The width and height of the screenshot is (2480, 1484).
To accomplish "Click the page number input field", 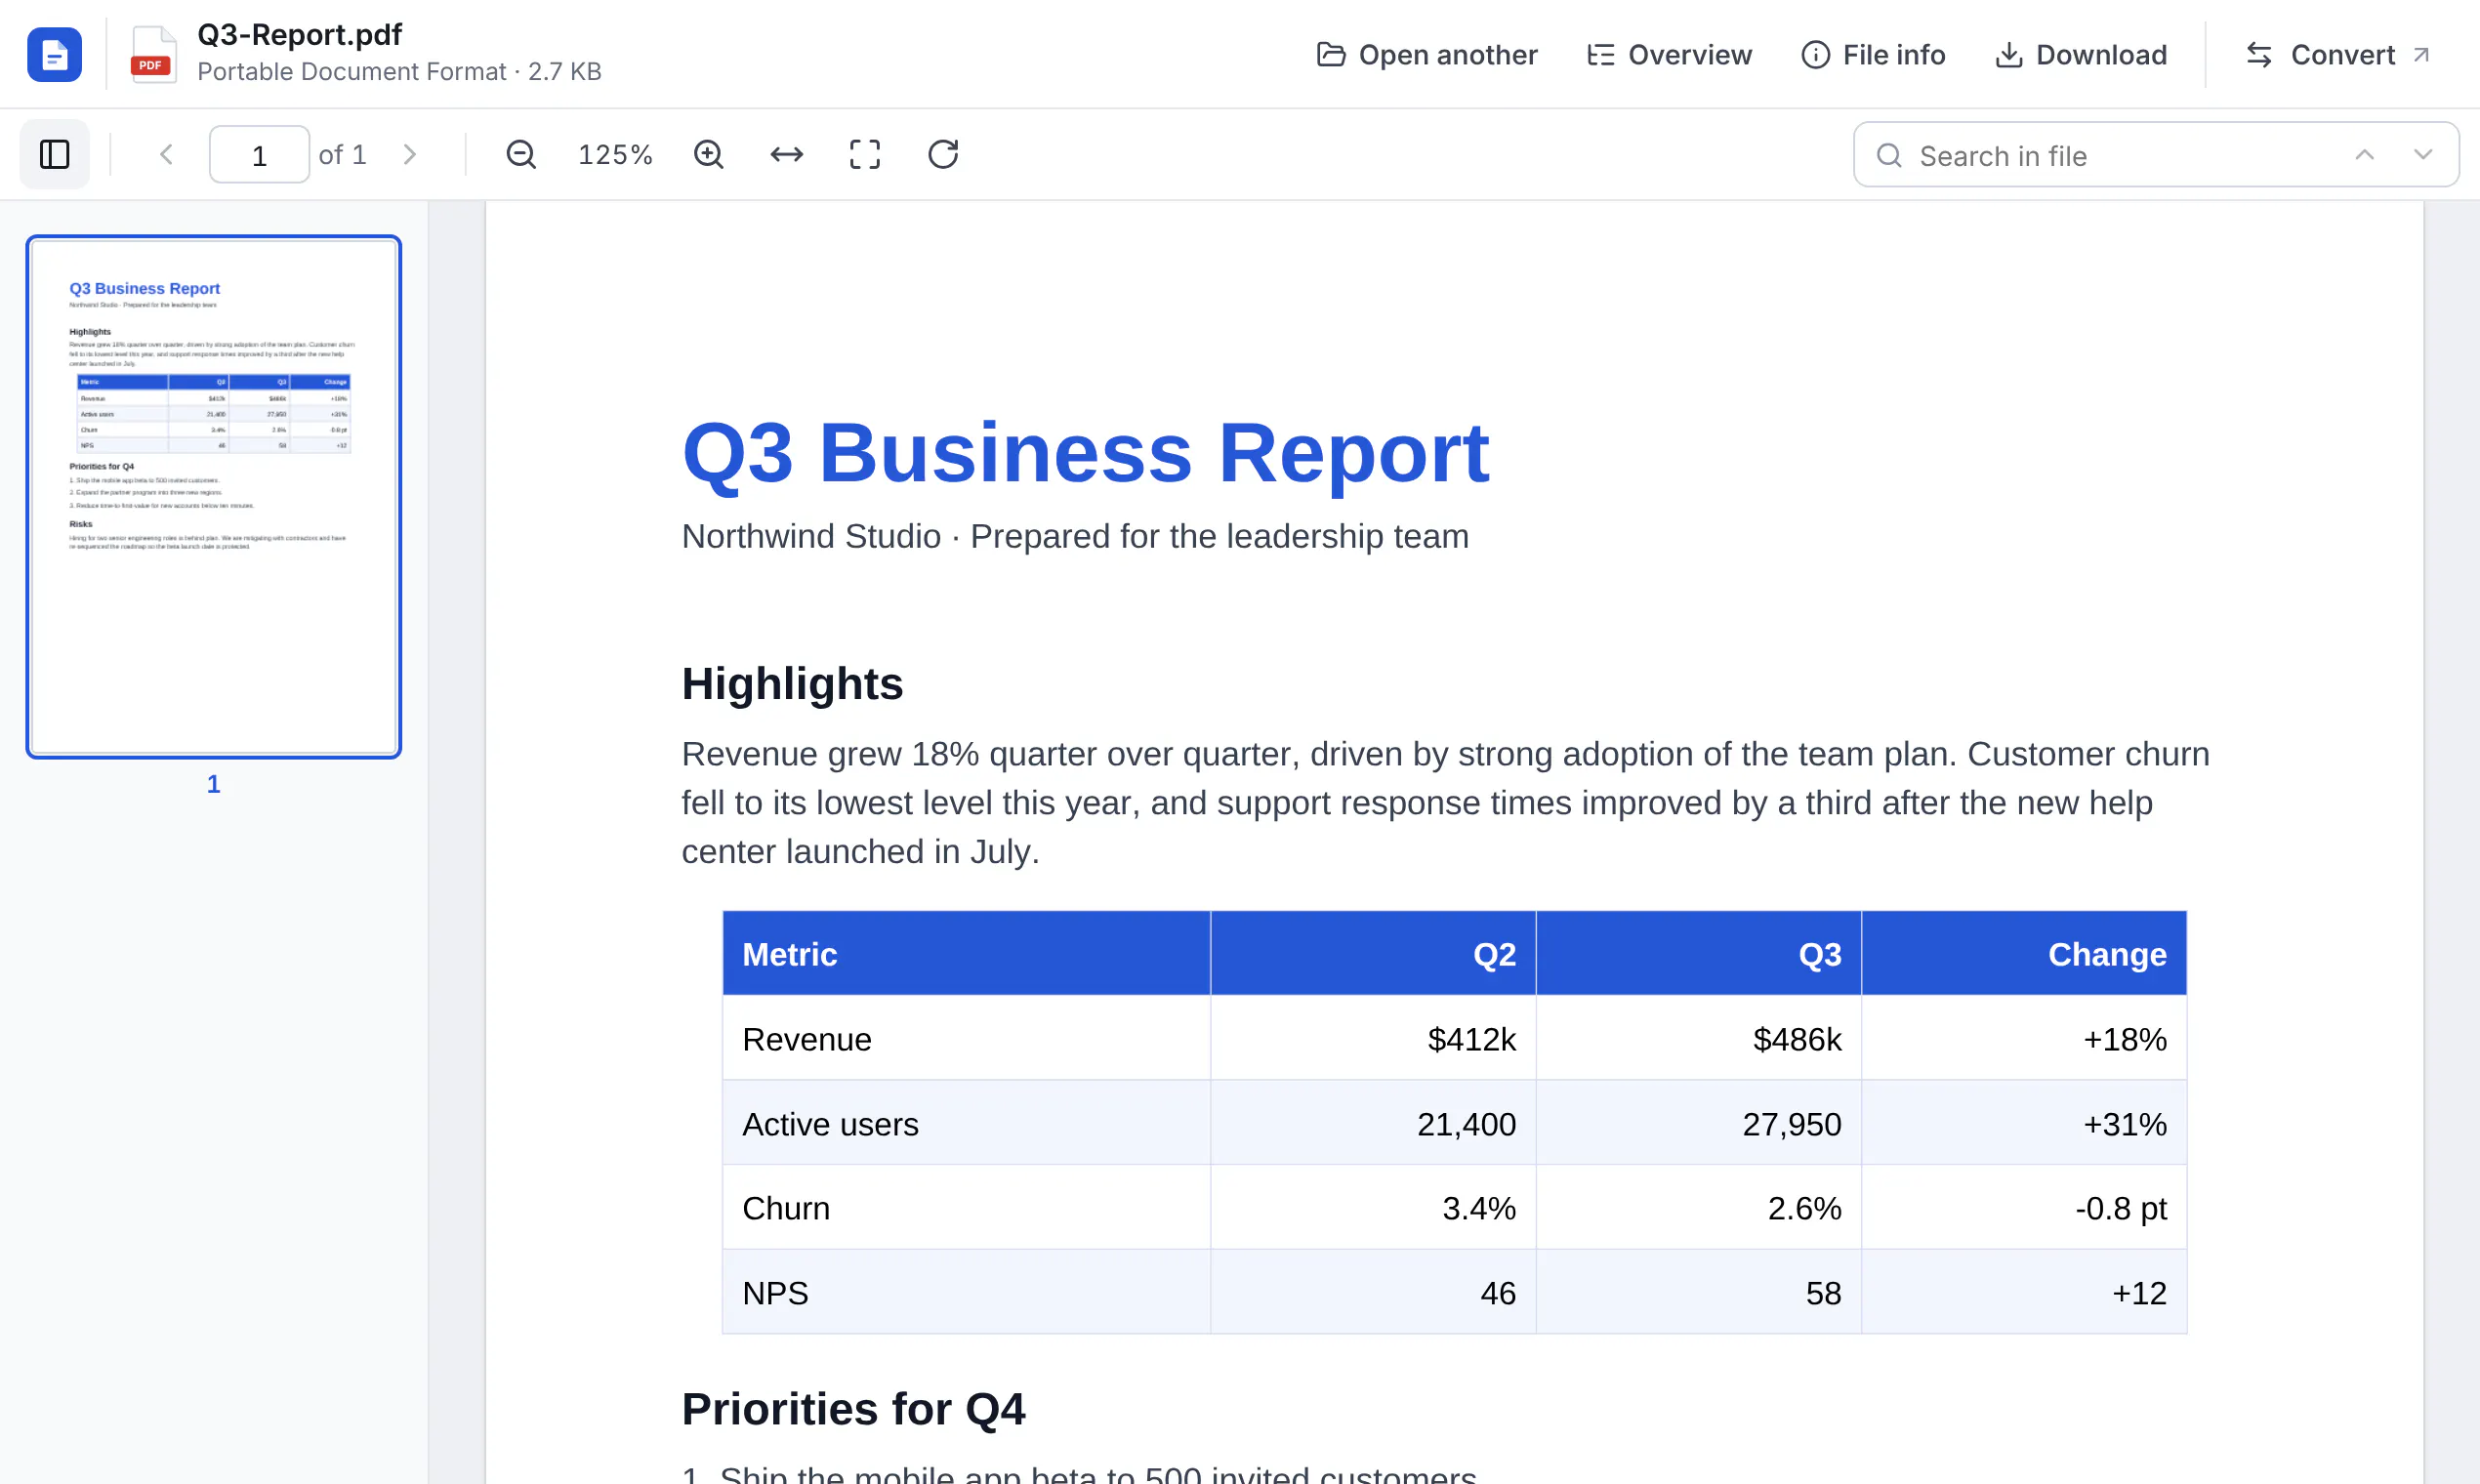I will click(259, 154).
